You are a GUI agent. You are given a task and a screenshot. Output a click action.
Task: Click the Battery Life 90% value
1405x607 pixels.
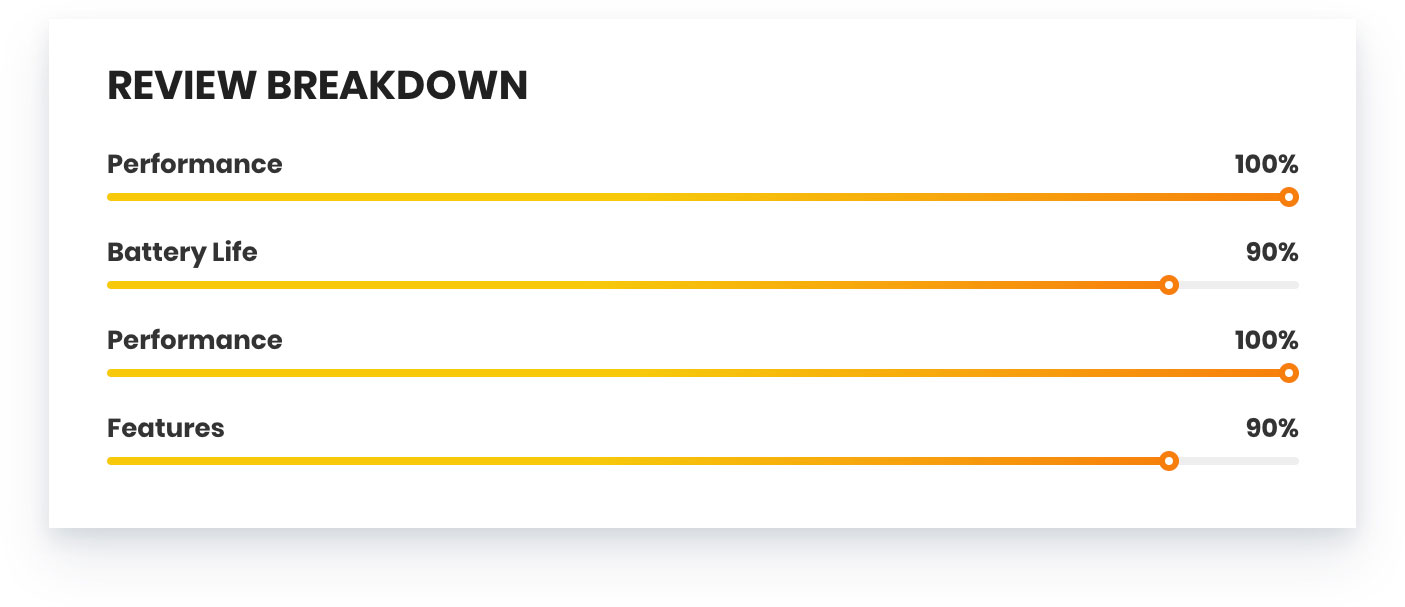click(x=1272, y=252)
